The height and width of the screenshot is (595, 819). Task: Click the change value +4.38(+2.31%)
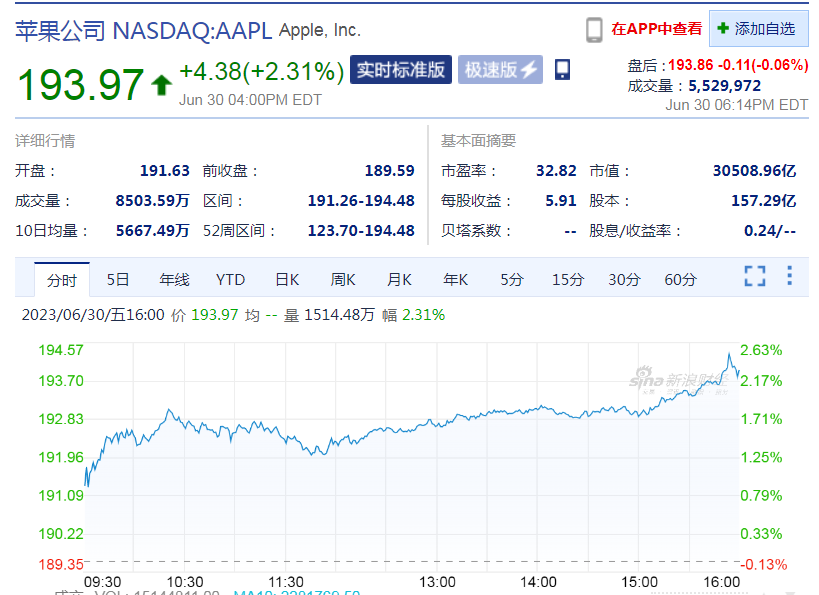(x=262, y=72)
